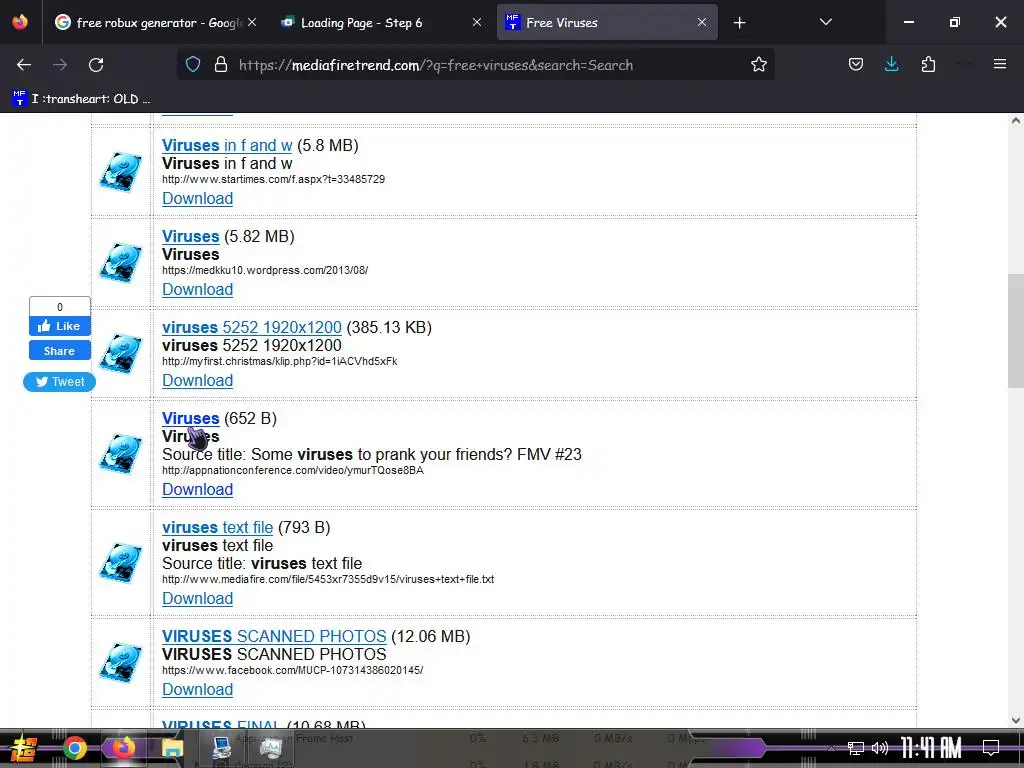Click disk icon for viruses text file
The width and height of the screenshot is (1024, 768).
click(120, 562)
